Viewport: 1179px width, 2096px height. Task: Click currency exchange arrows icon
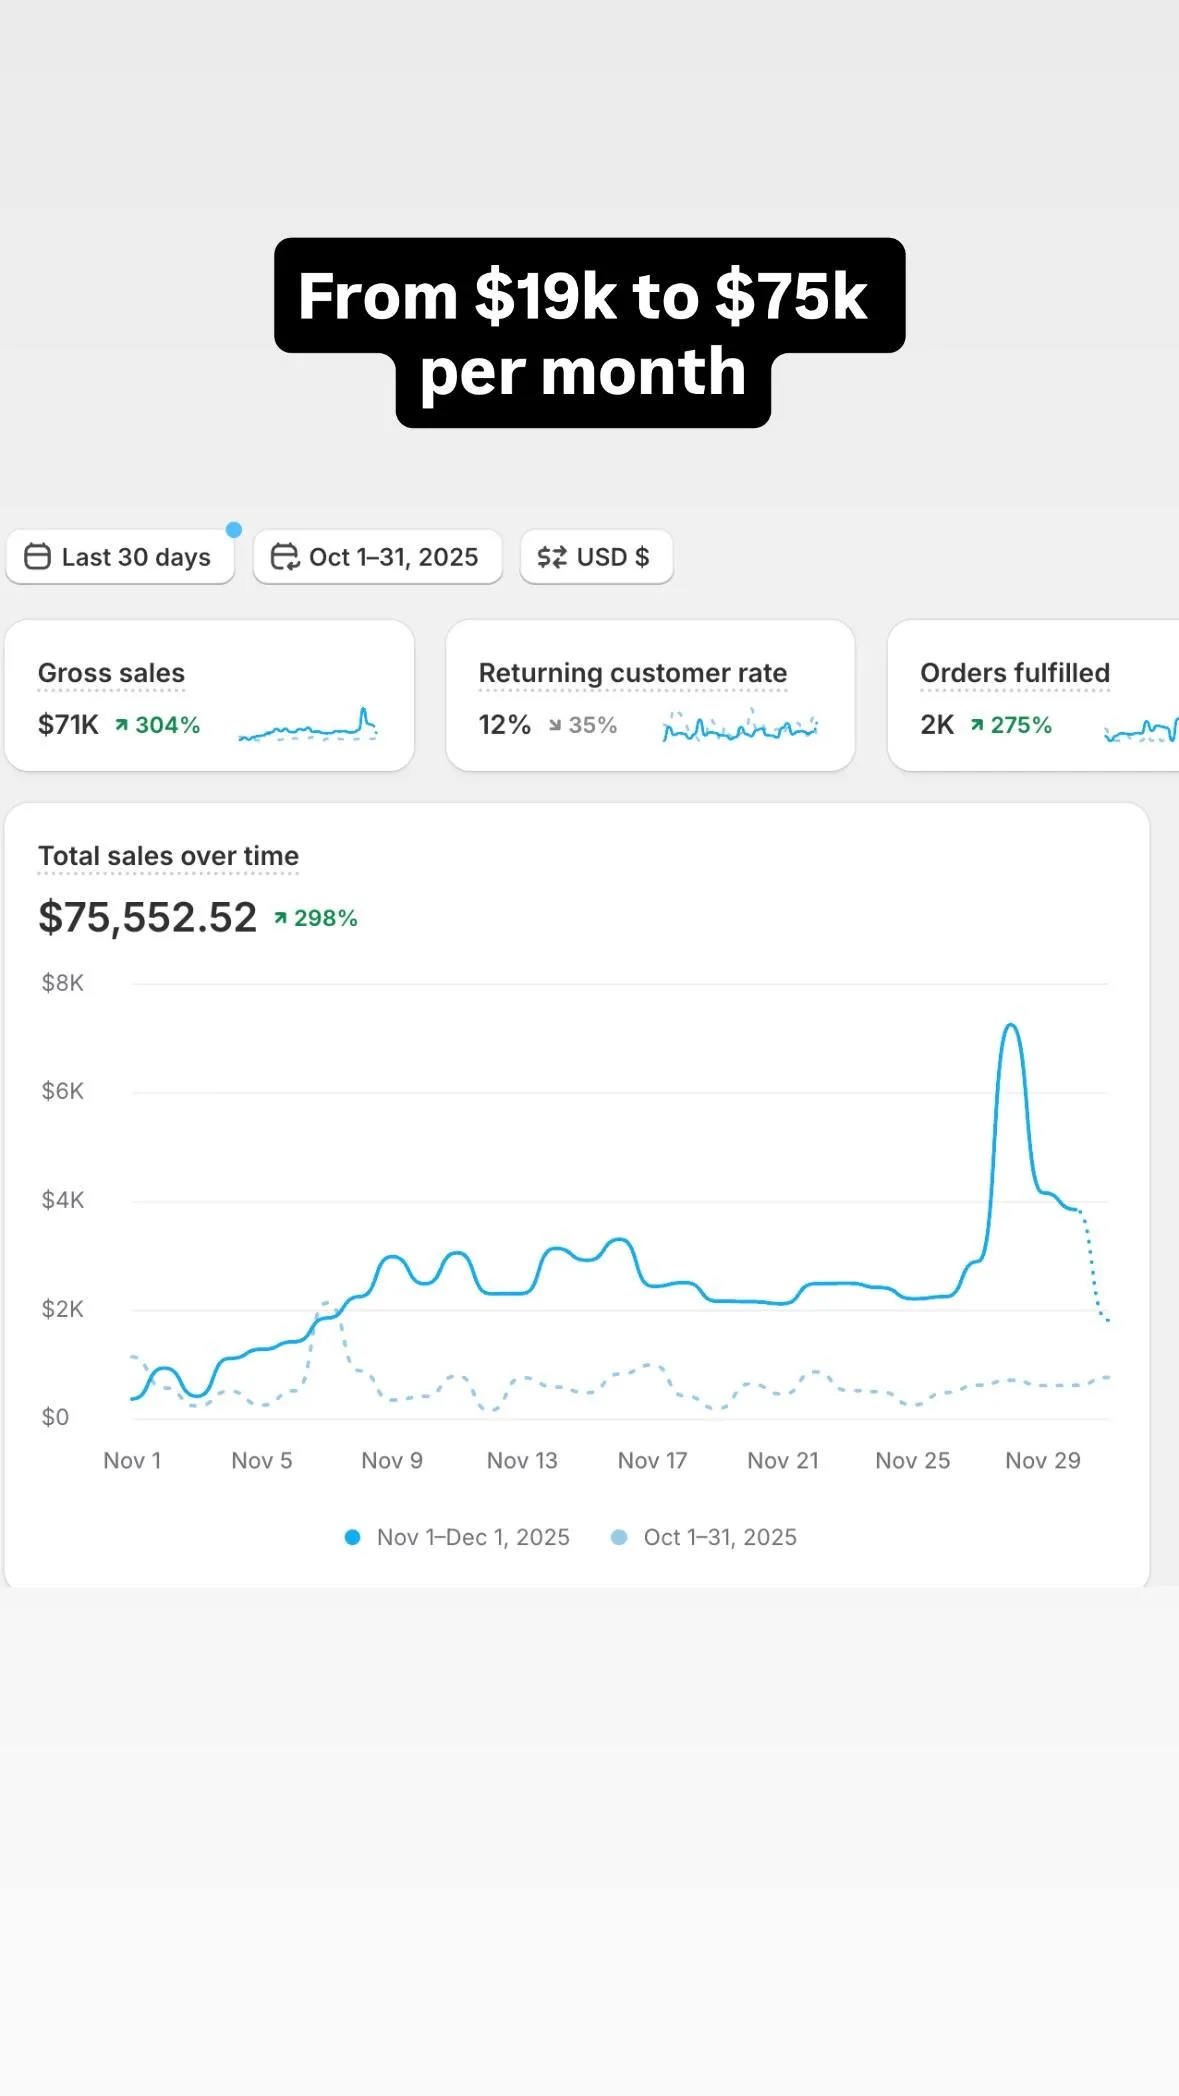point(552,557)
